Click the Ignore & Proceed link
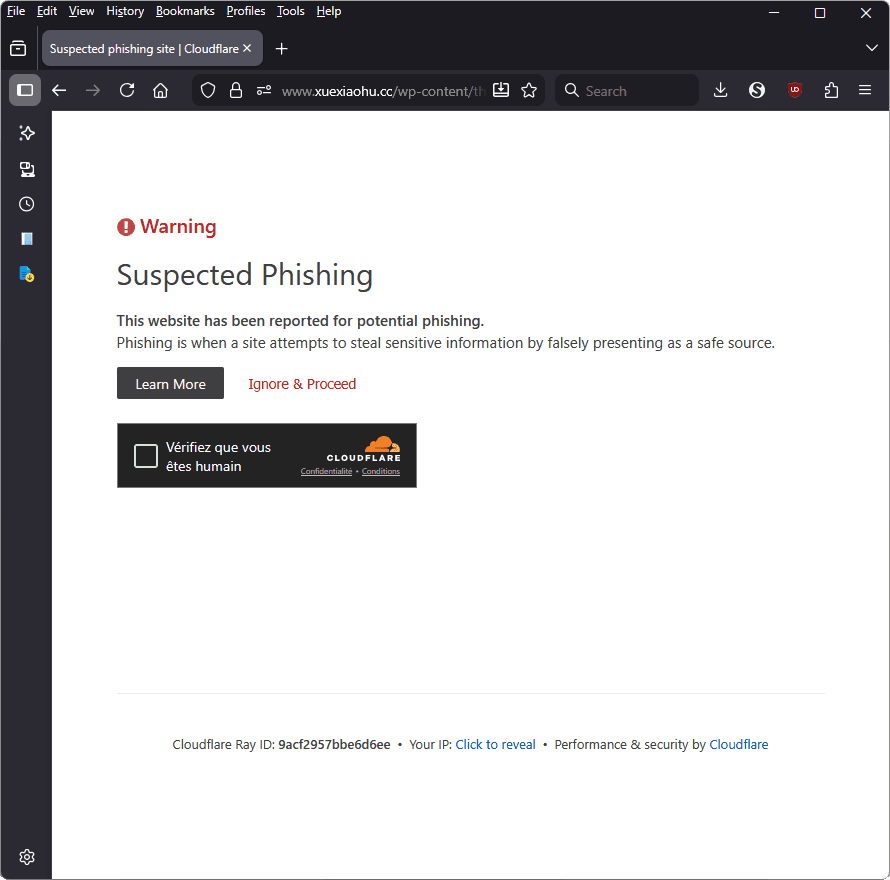Image resolution: width=890 pixels, height=880 pixels. [302, 383]
